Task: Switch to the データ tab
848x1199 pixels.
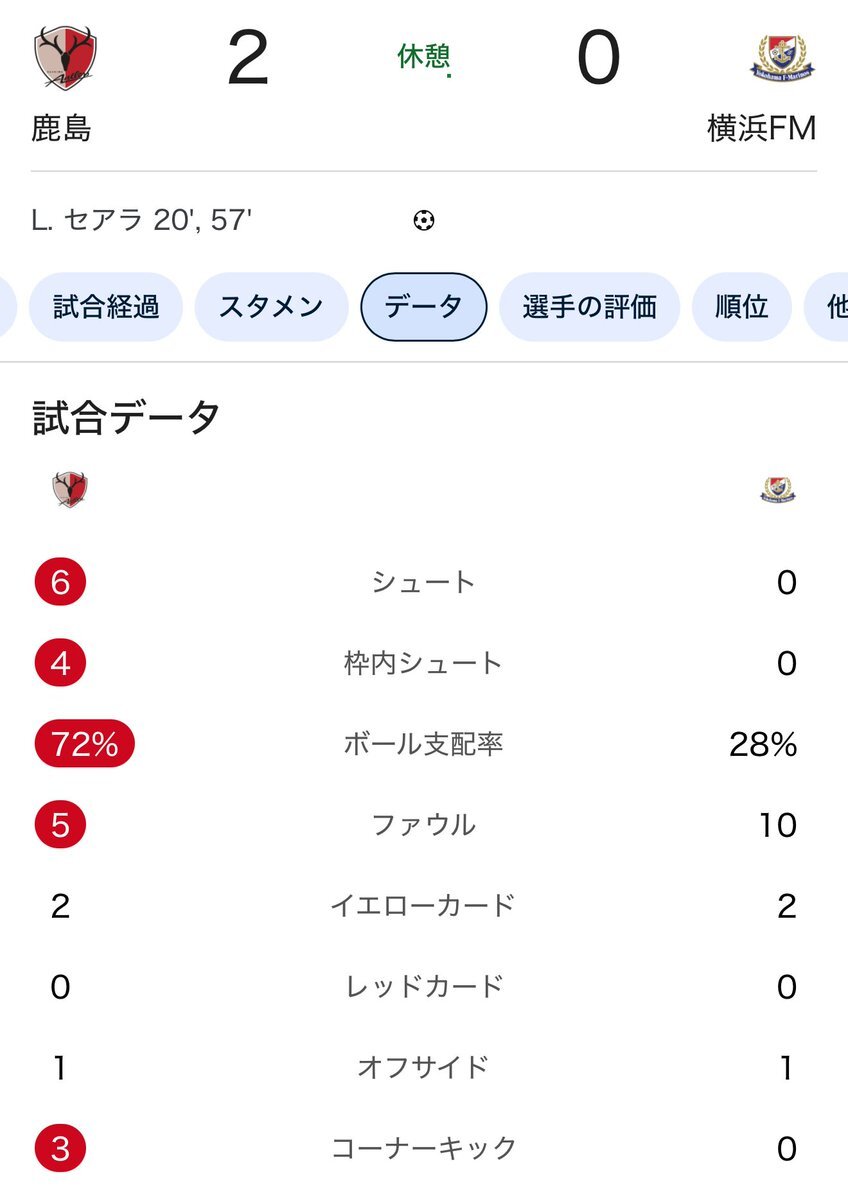Action: (x=424, y=307)
